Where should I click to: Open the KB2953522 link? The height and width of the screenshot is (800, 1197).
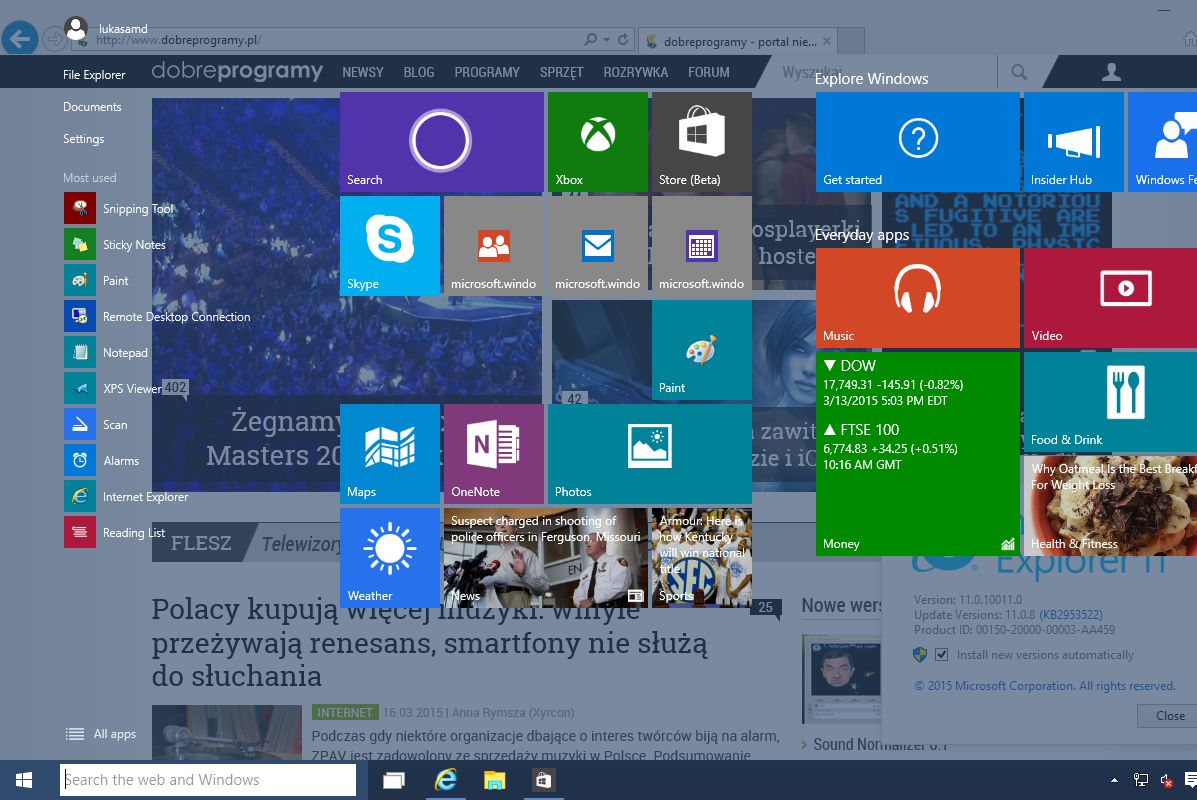click(1071, 615)
